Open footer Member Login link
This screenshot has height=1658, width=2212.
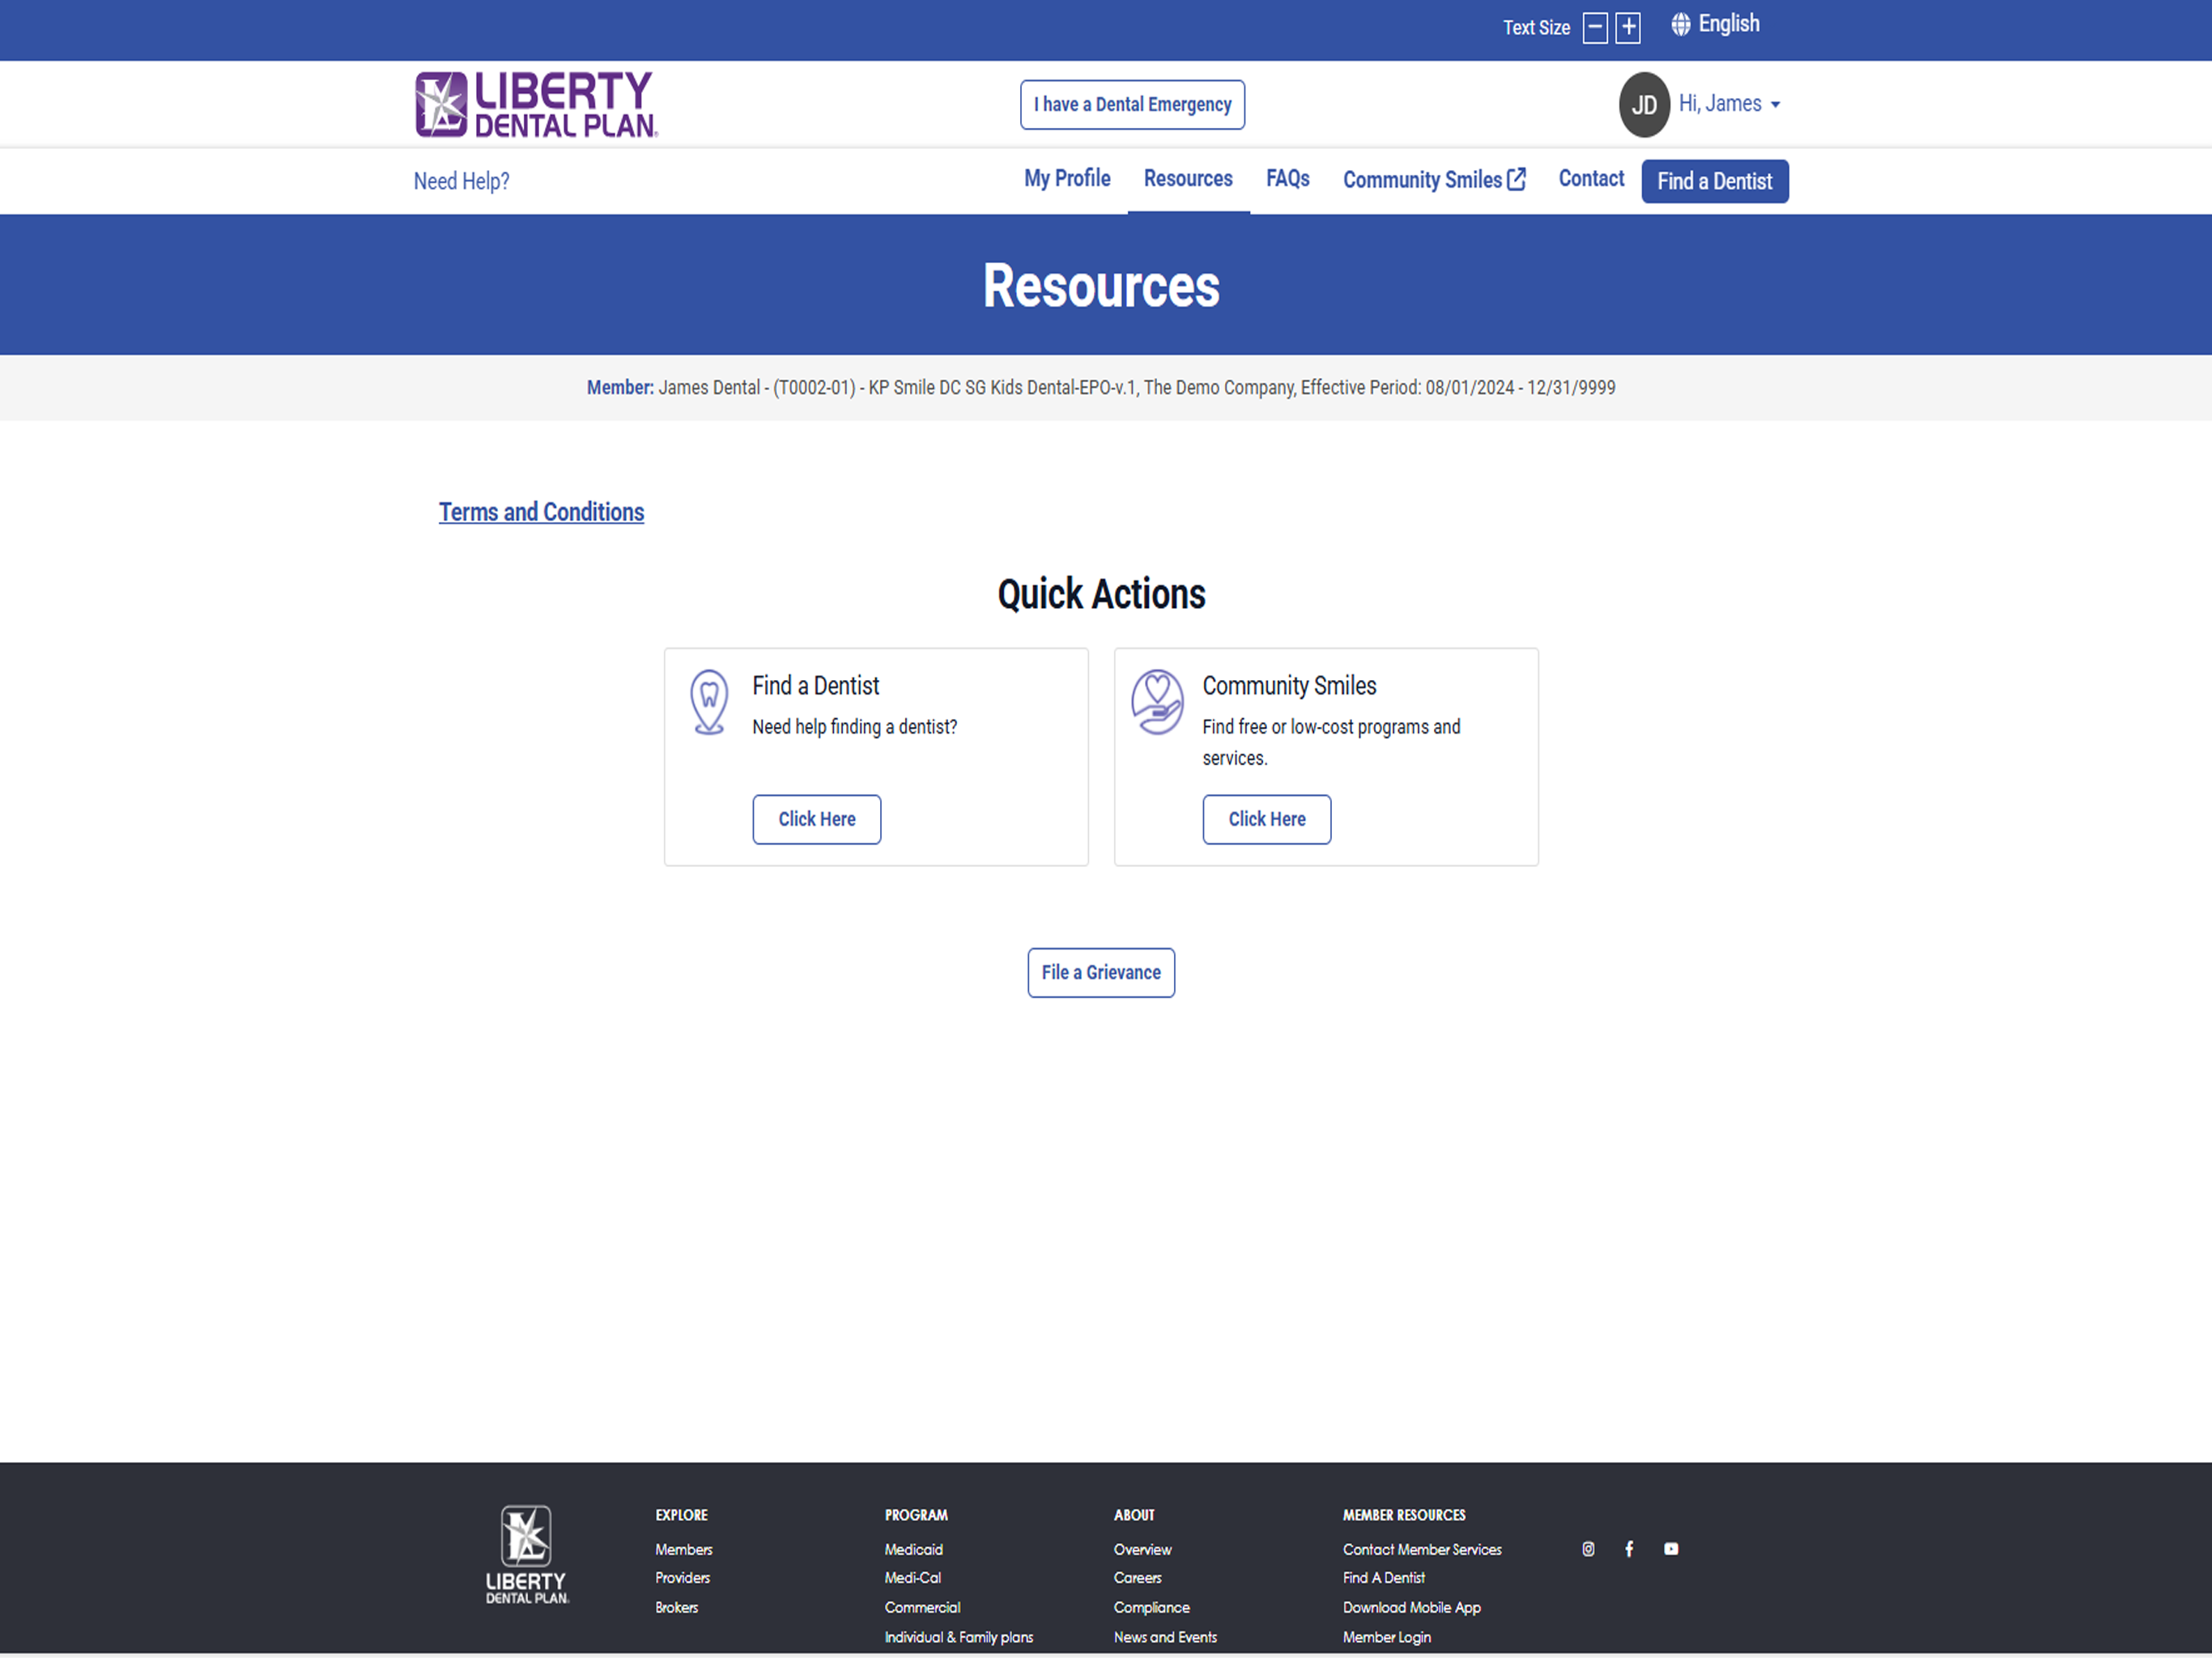1387,1637
